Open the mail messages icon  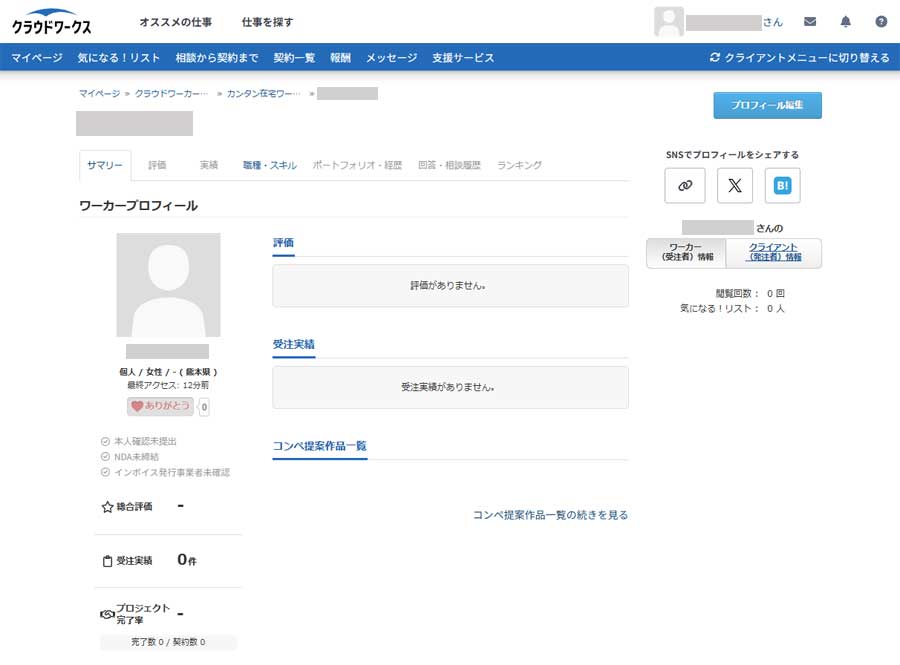click(x=810, y=22)
